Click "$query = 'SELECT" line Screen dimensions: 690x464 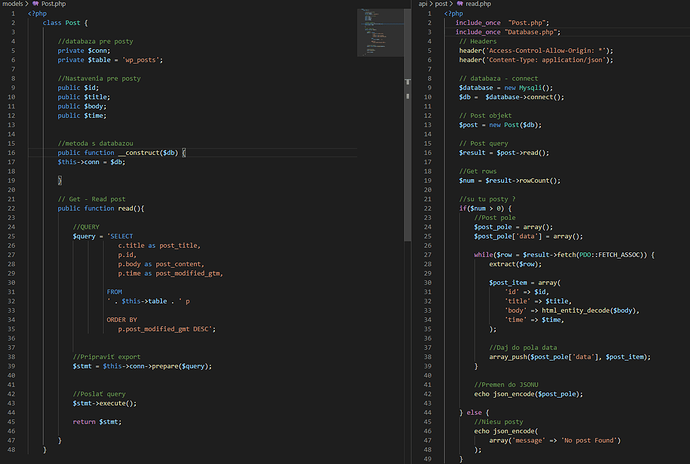[103, 236]
